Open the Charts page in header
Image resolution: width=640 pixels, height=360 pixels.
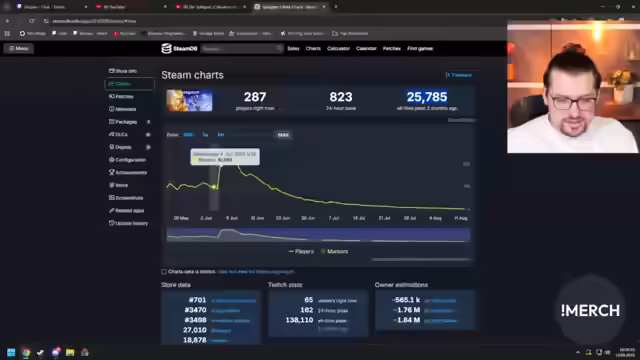coord(313,48)
